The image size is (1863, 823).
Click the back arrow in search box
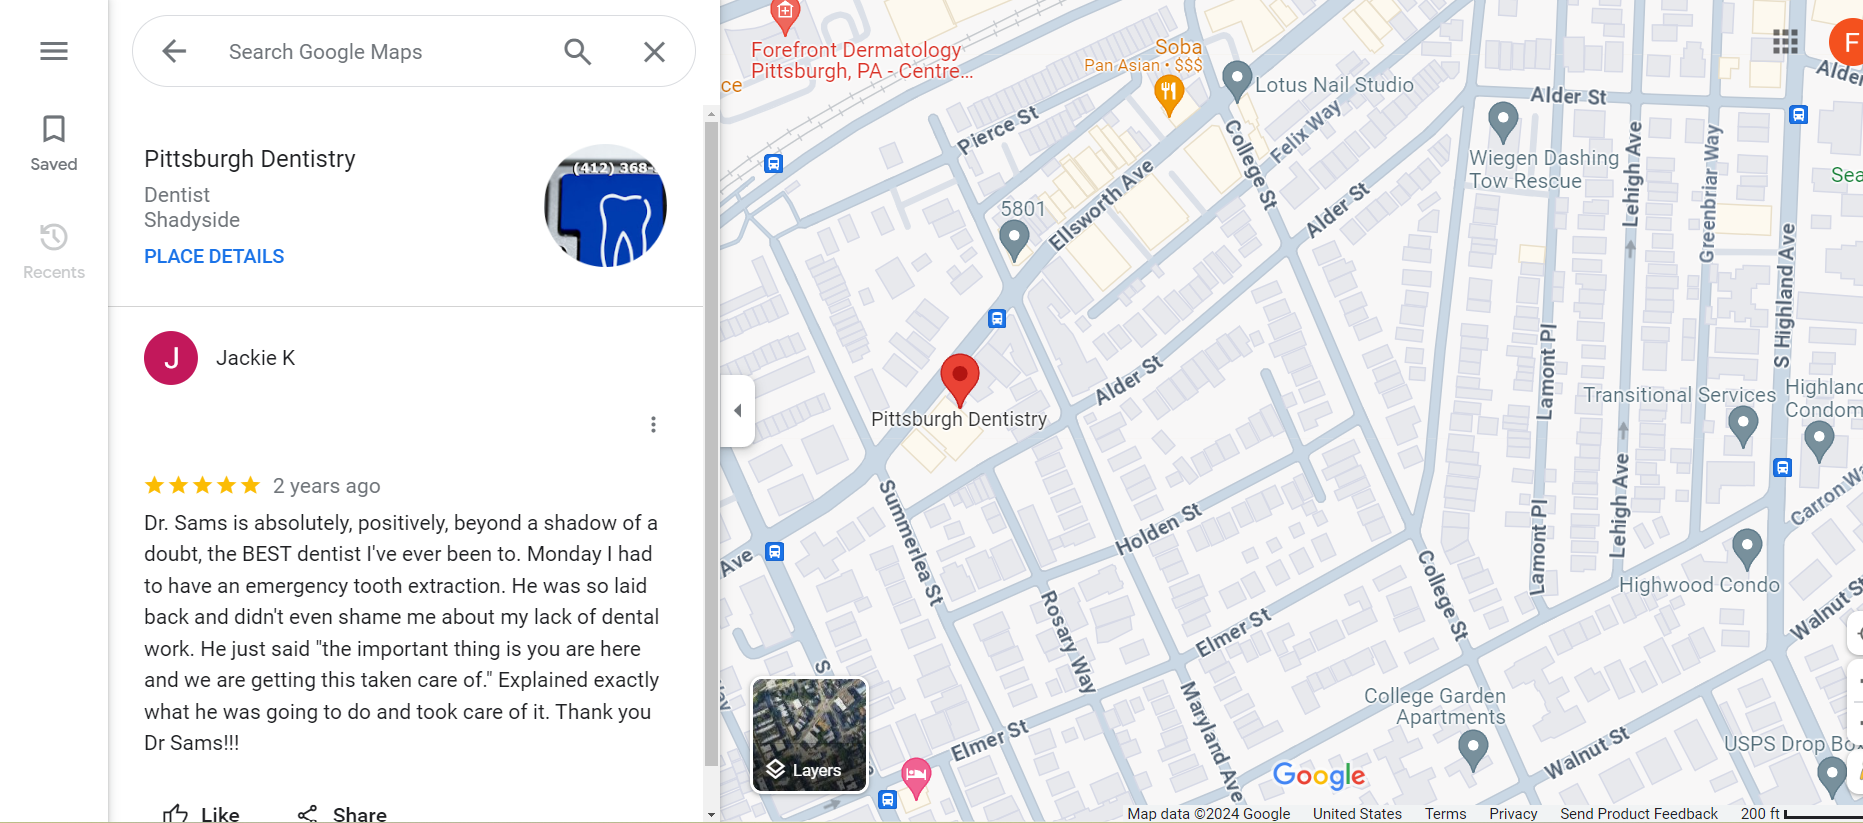pos(174,51)
